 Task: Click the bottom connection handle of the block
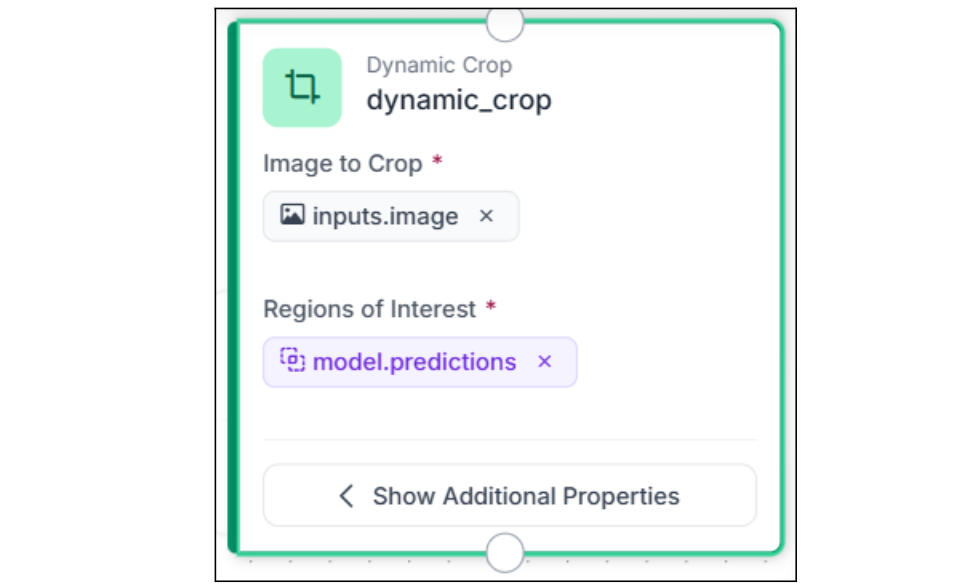coord(505,551)
